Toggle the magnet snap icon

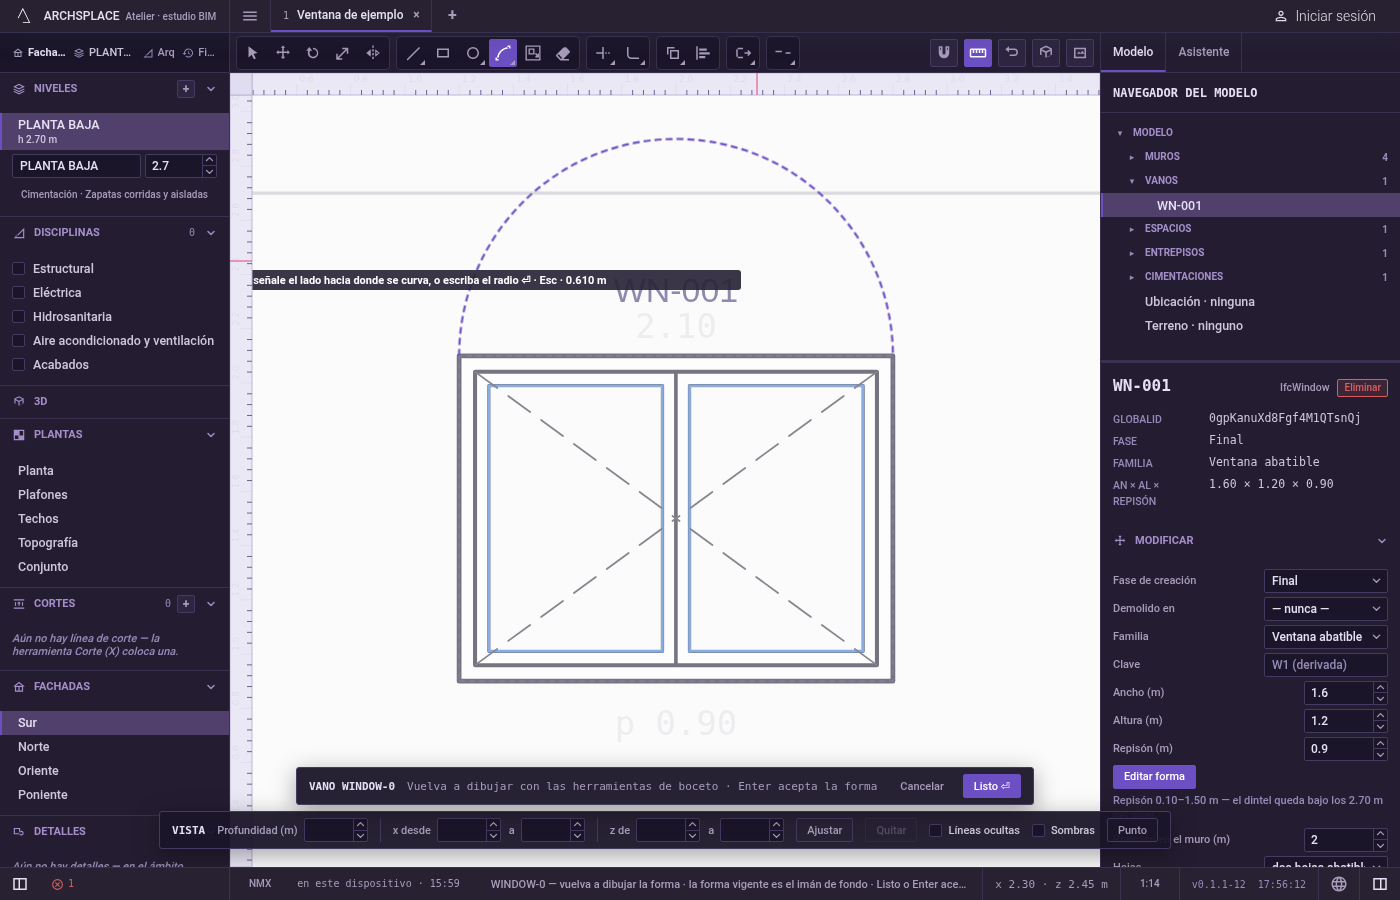point(944,53)
